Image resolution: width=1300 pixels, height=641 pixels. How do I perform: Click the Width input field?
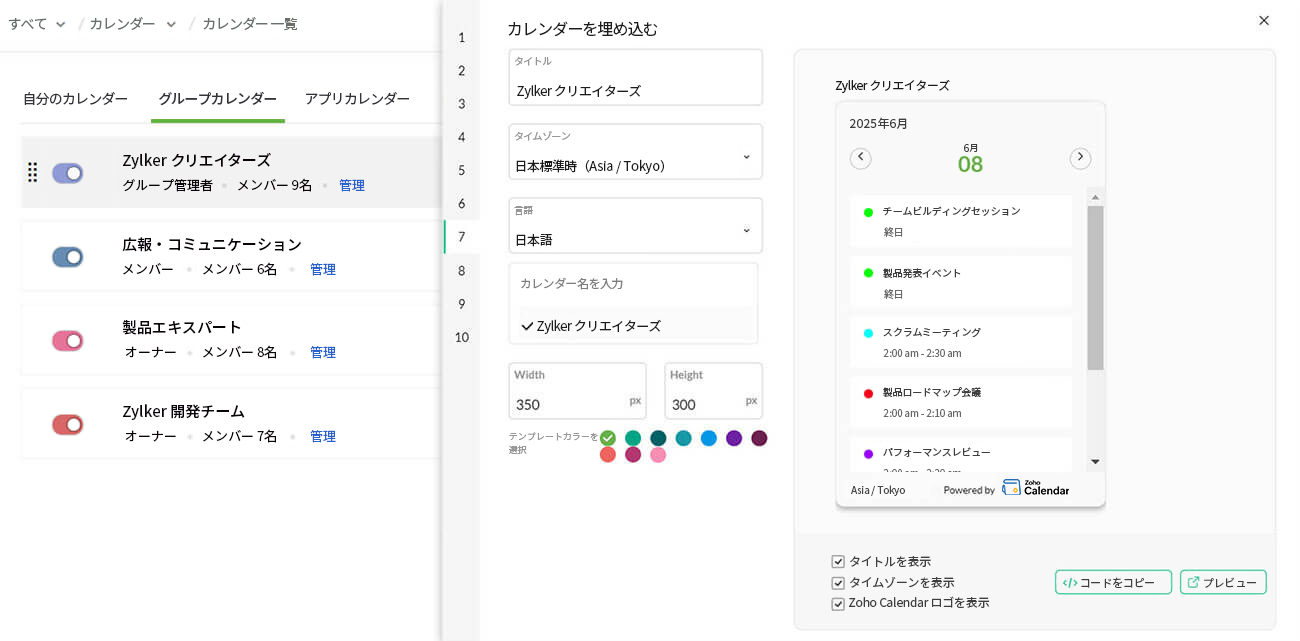577,391
